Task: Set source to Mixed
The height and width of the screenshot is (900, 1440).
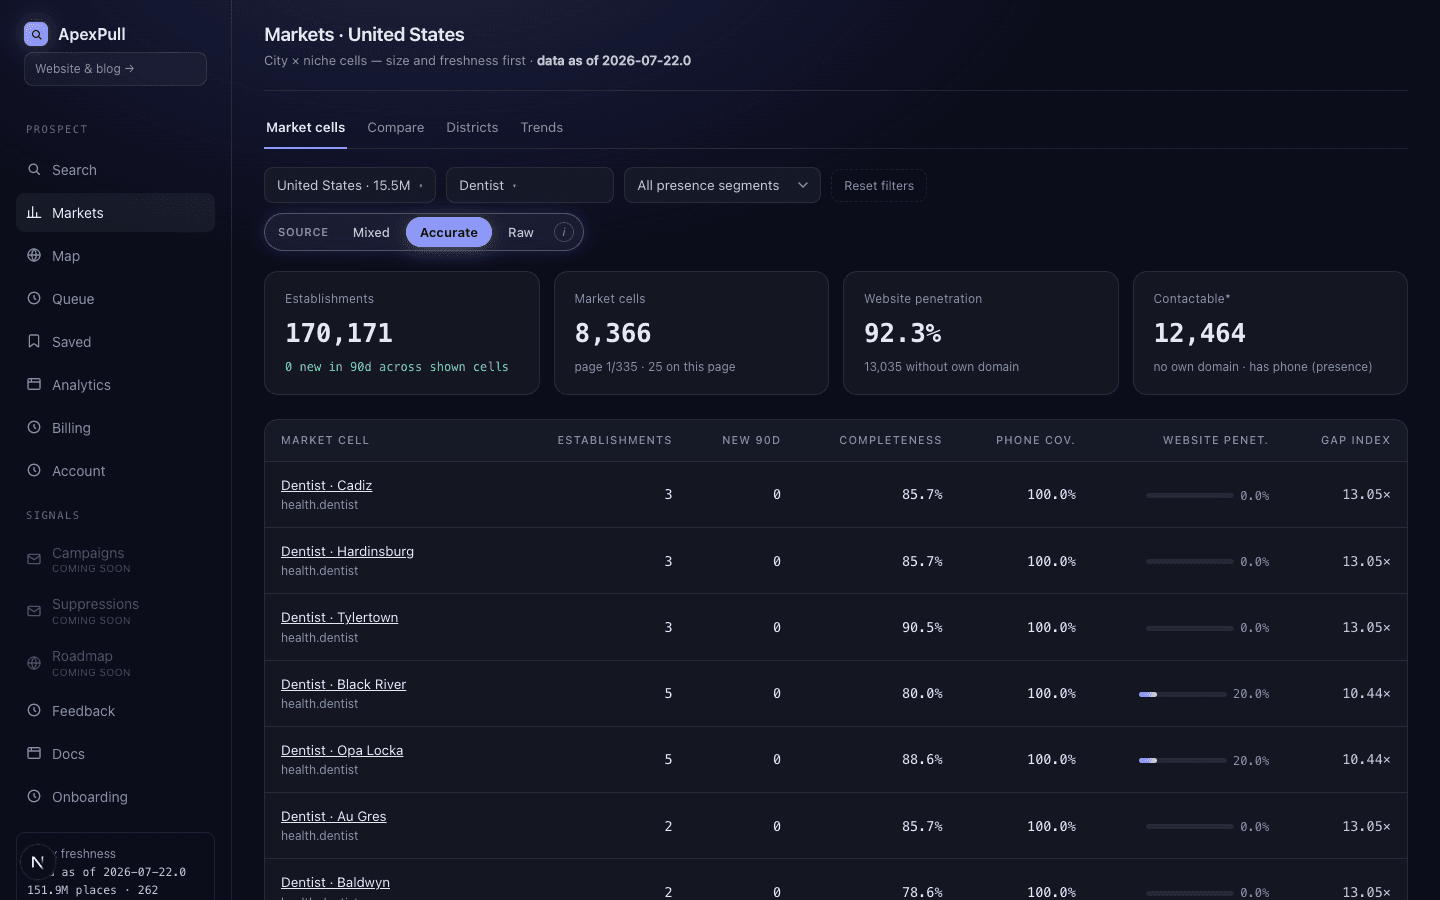Action: pyautogui.click(x=371, y=232)
